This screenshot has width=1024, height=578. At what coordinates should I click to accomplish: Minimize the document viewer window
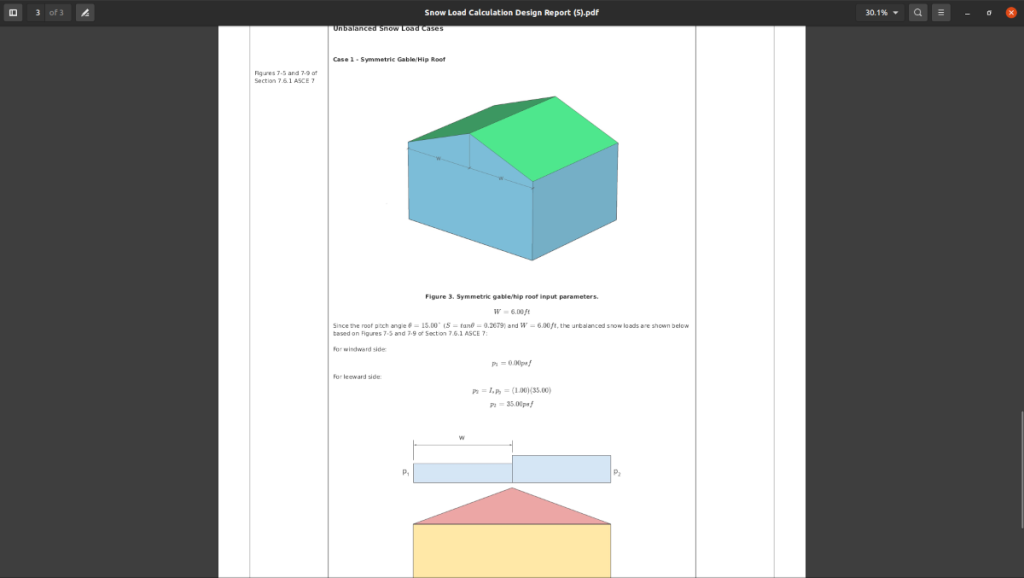tap(967, 12)
